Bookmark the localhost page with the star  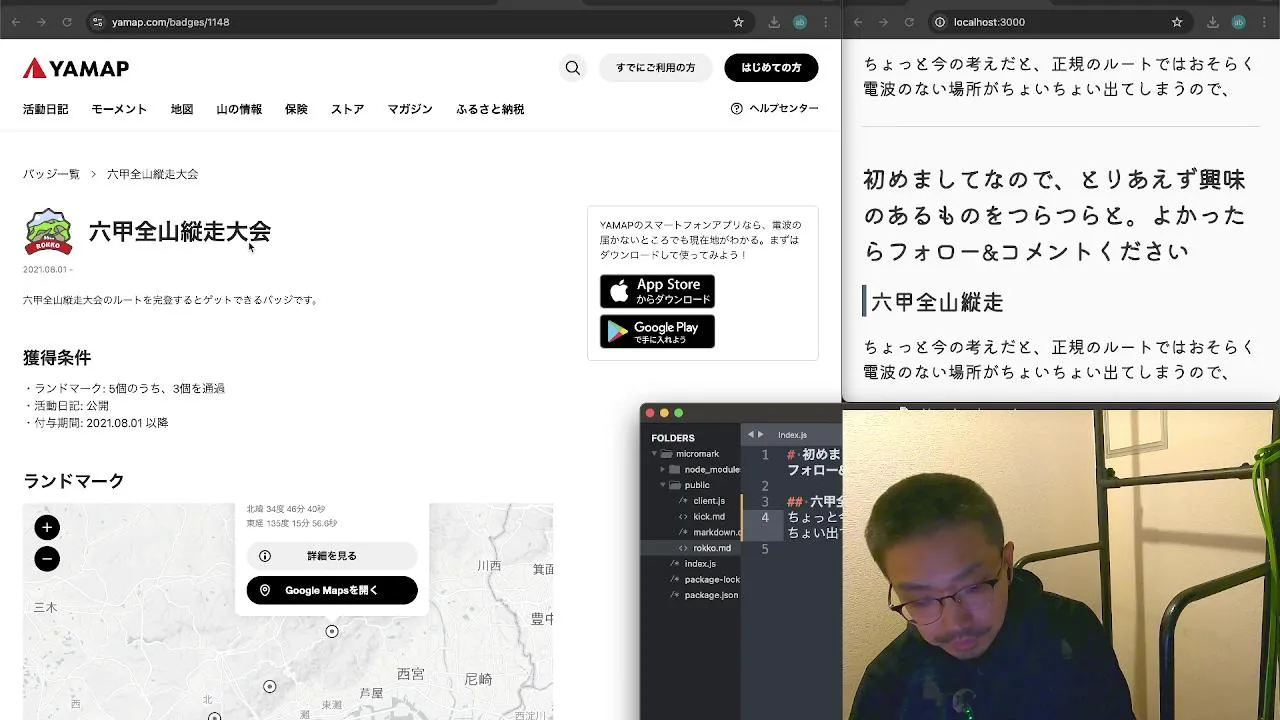click(x=1177, y=22)
